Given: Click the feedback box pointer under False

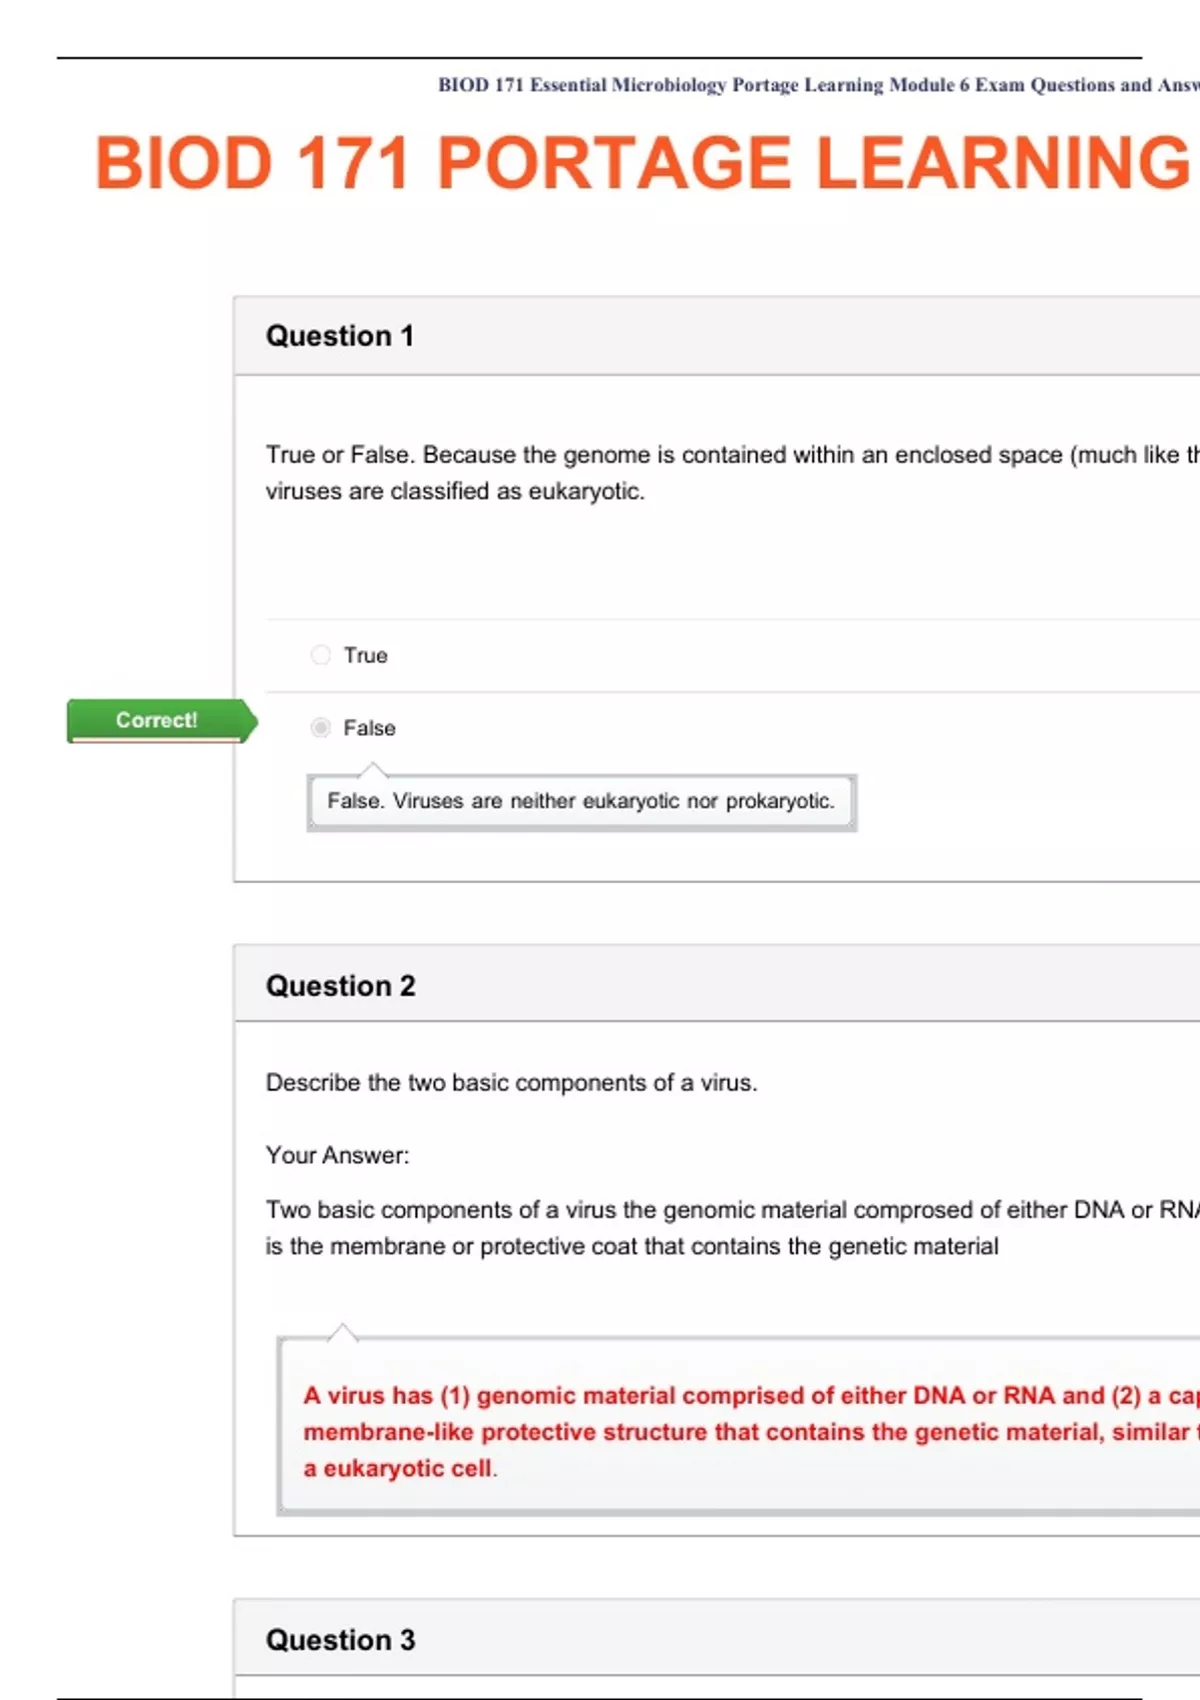Looking at the screenshot, I should tap(373, 769).
